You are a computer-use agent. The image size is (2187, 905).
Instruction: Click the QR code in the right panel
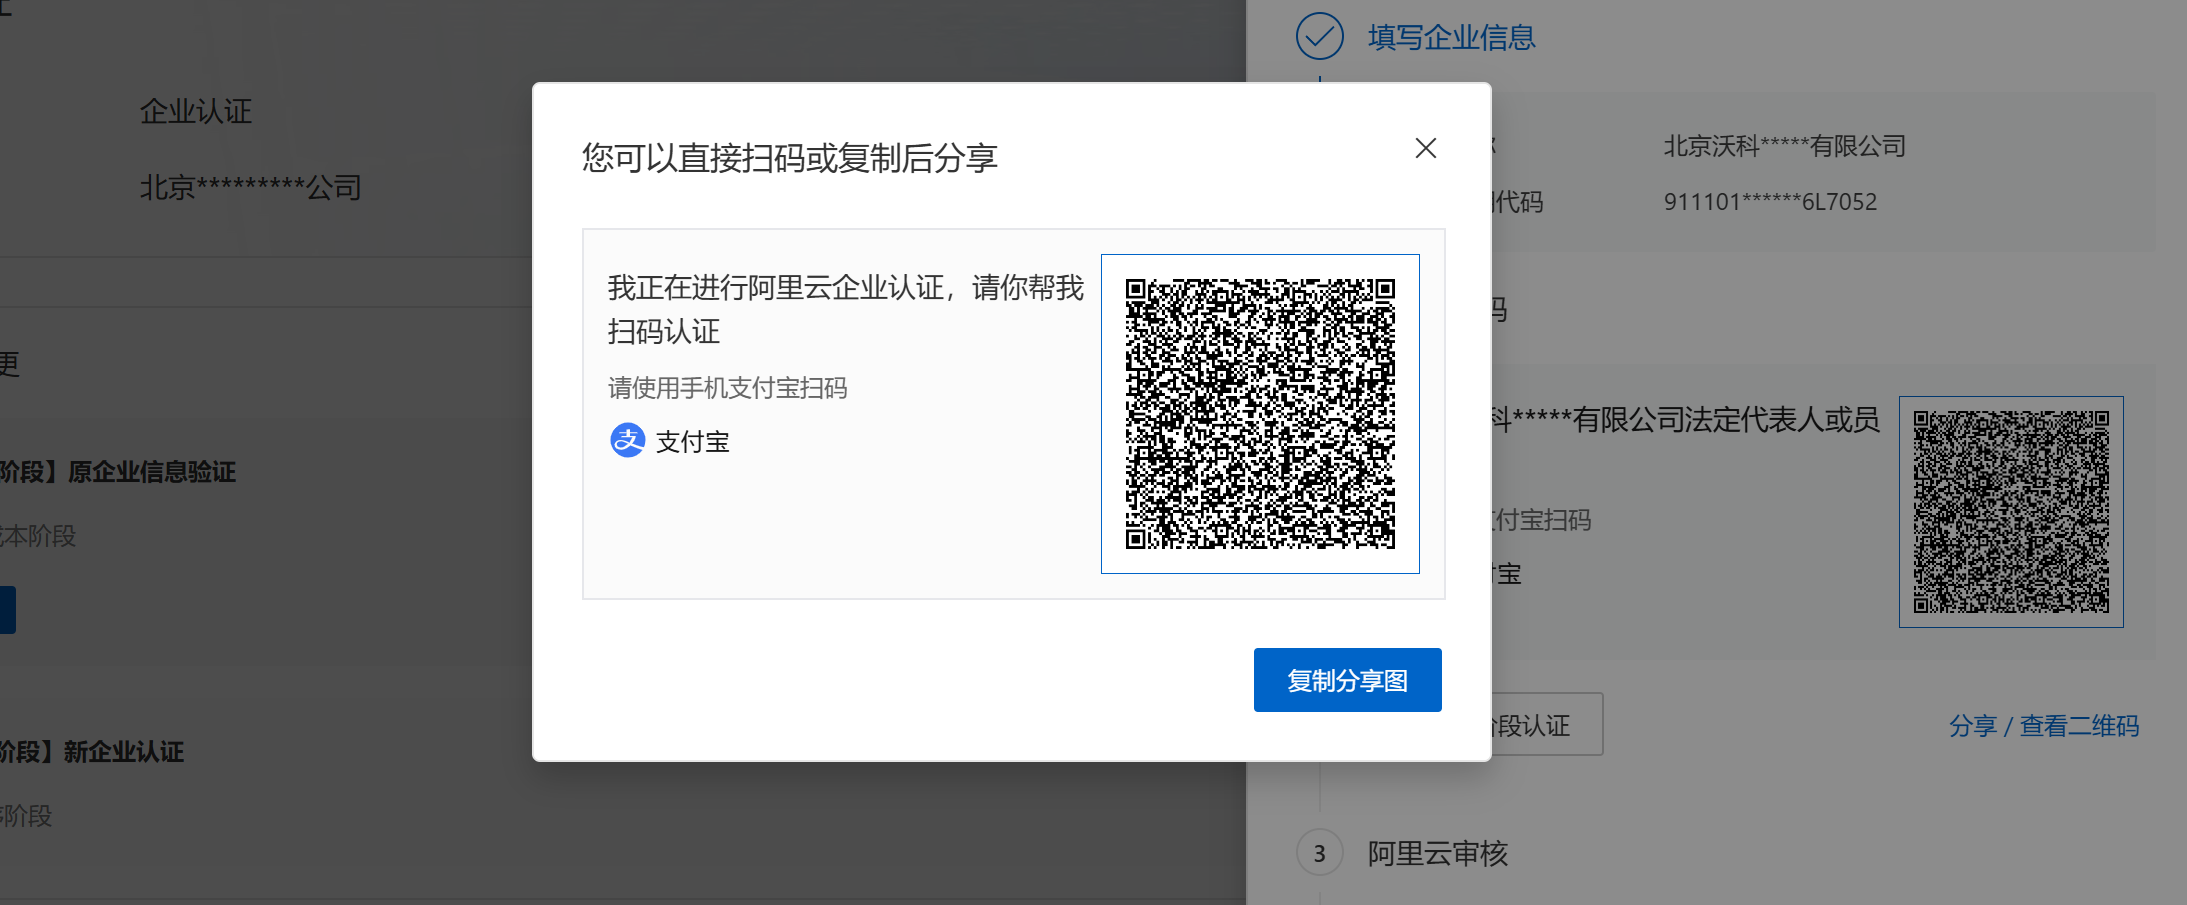[2010, 511]
